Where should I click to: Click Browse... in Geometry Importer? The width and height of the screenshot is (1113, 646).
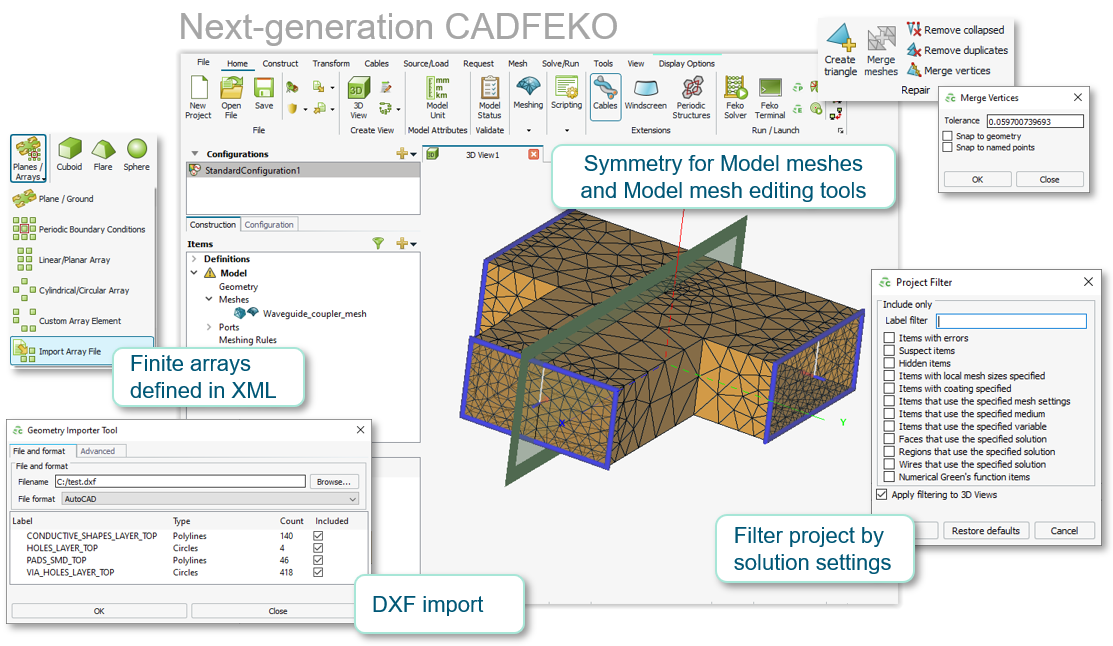333,481
